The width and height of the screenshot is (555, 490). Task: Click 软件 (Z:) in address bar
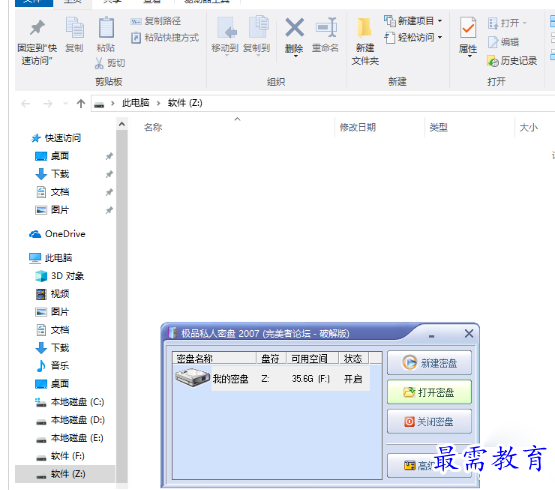185,103
